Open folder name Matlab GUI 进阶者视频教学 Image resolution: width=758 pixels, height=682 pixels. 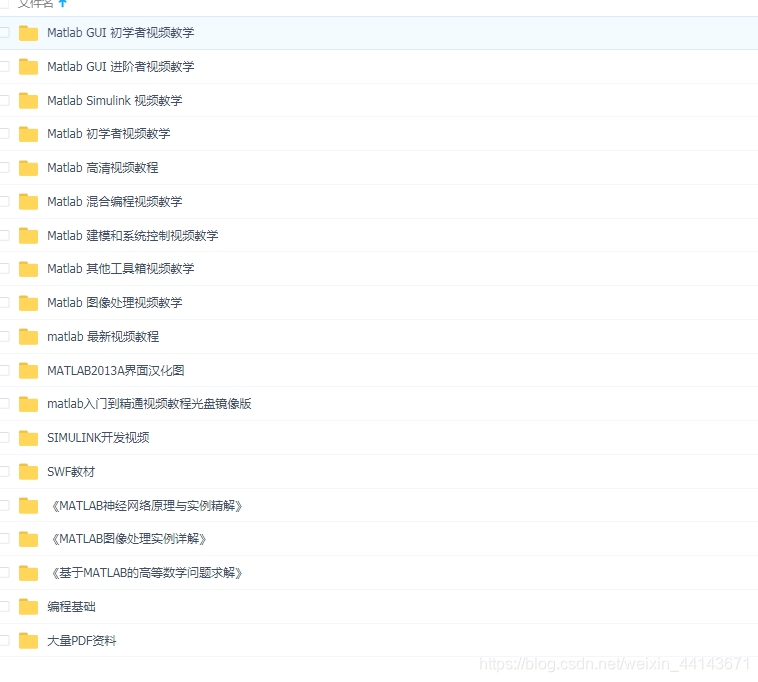[x=120, y=67]
